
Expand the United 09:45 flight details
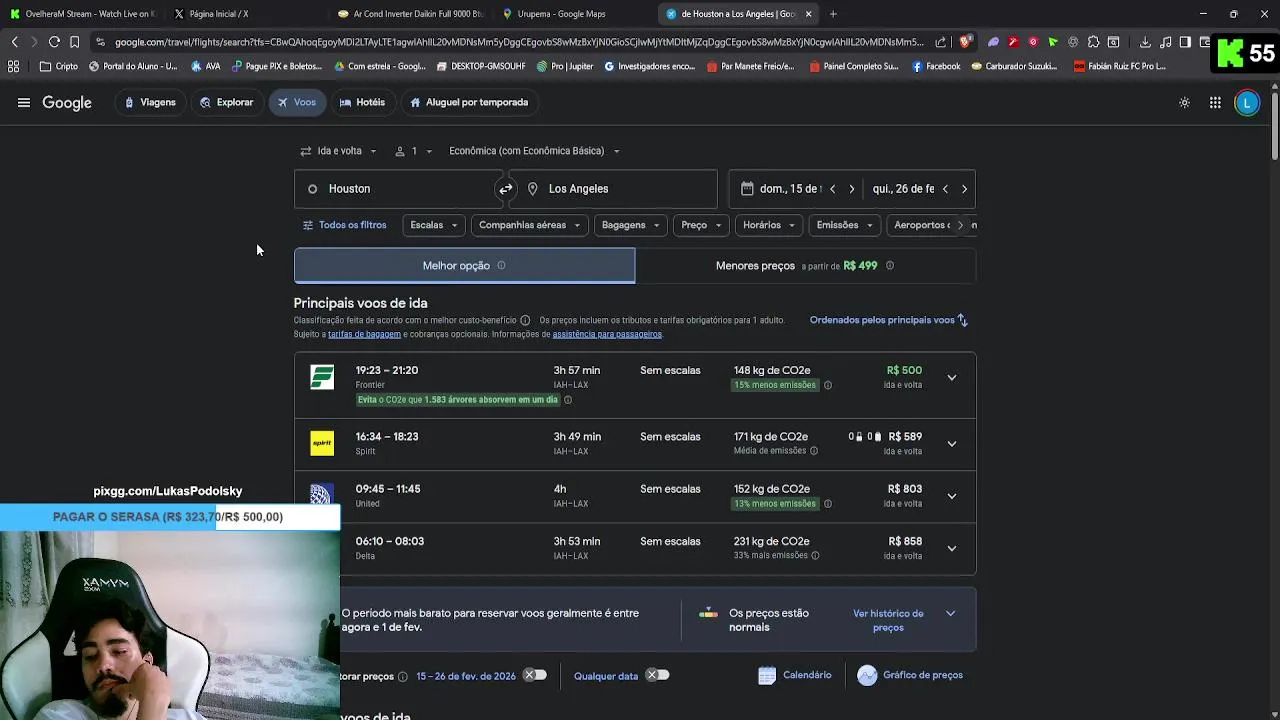952,496
